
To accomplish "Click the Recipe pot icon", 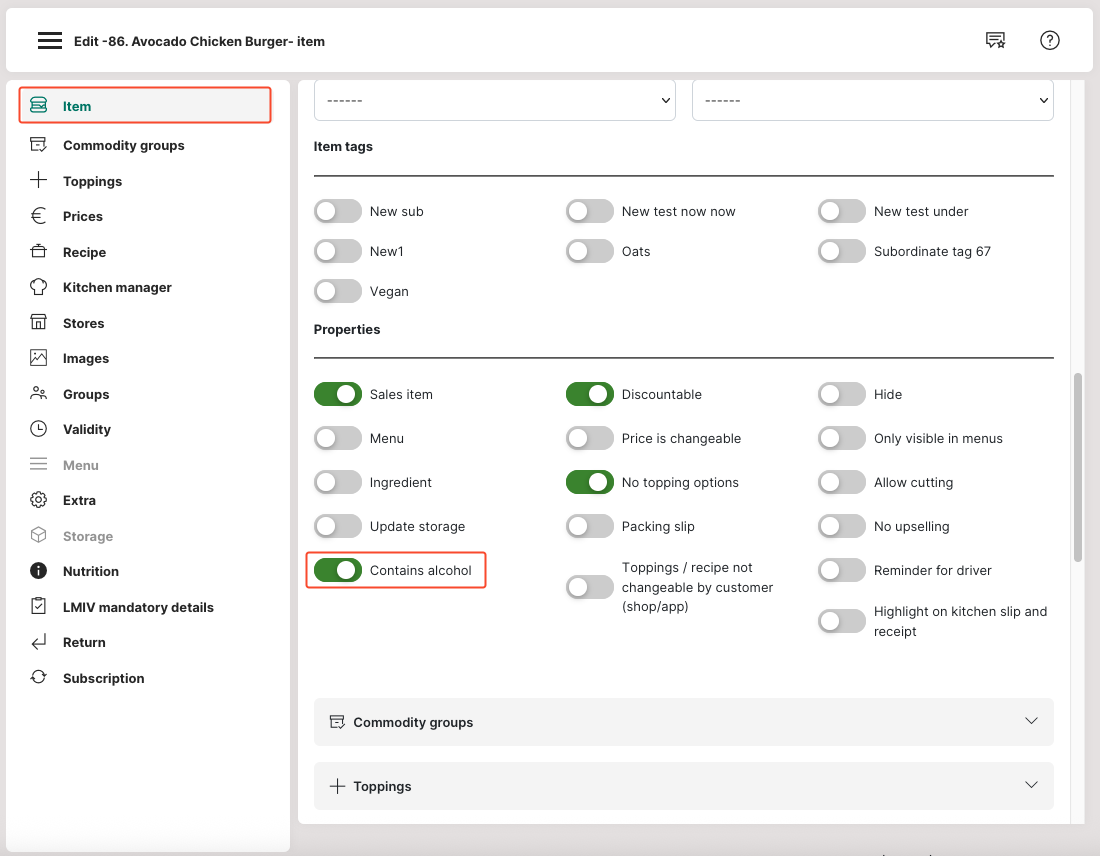I will click(39, 252).
